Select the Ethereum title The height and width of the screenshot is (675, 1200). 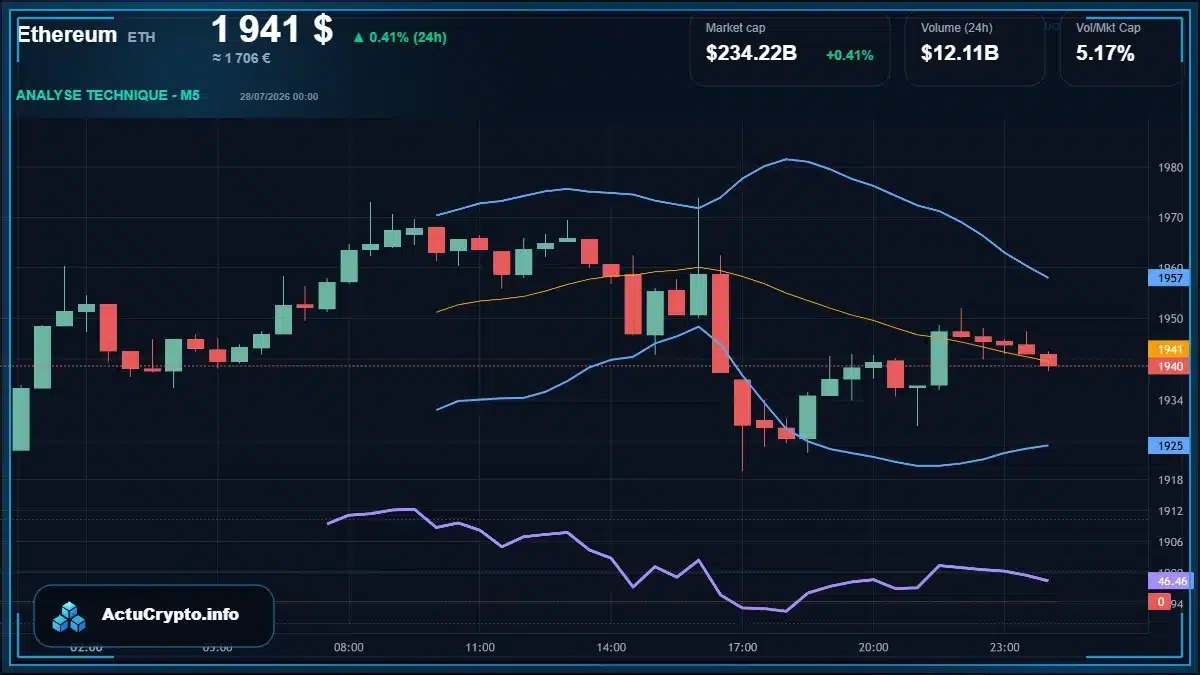[x=67, y=34]
